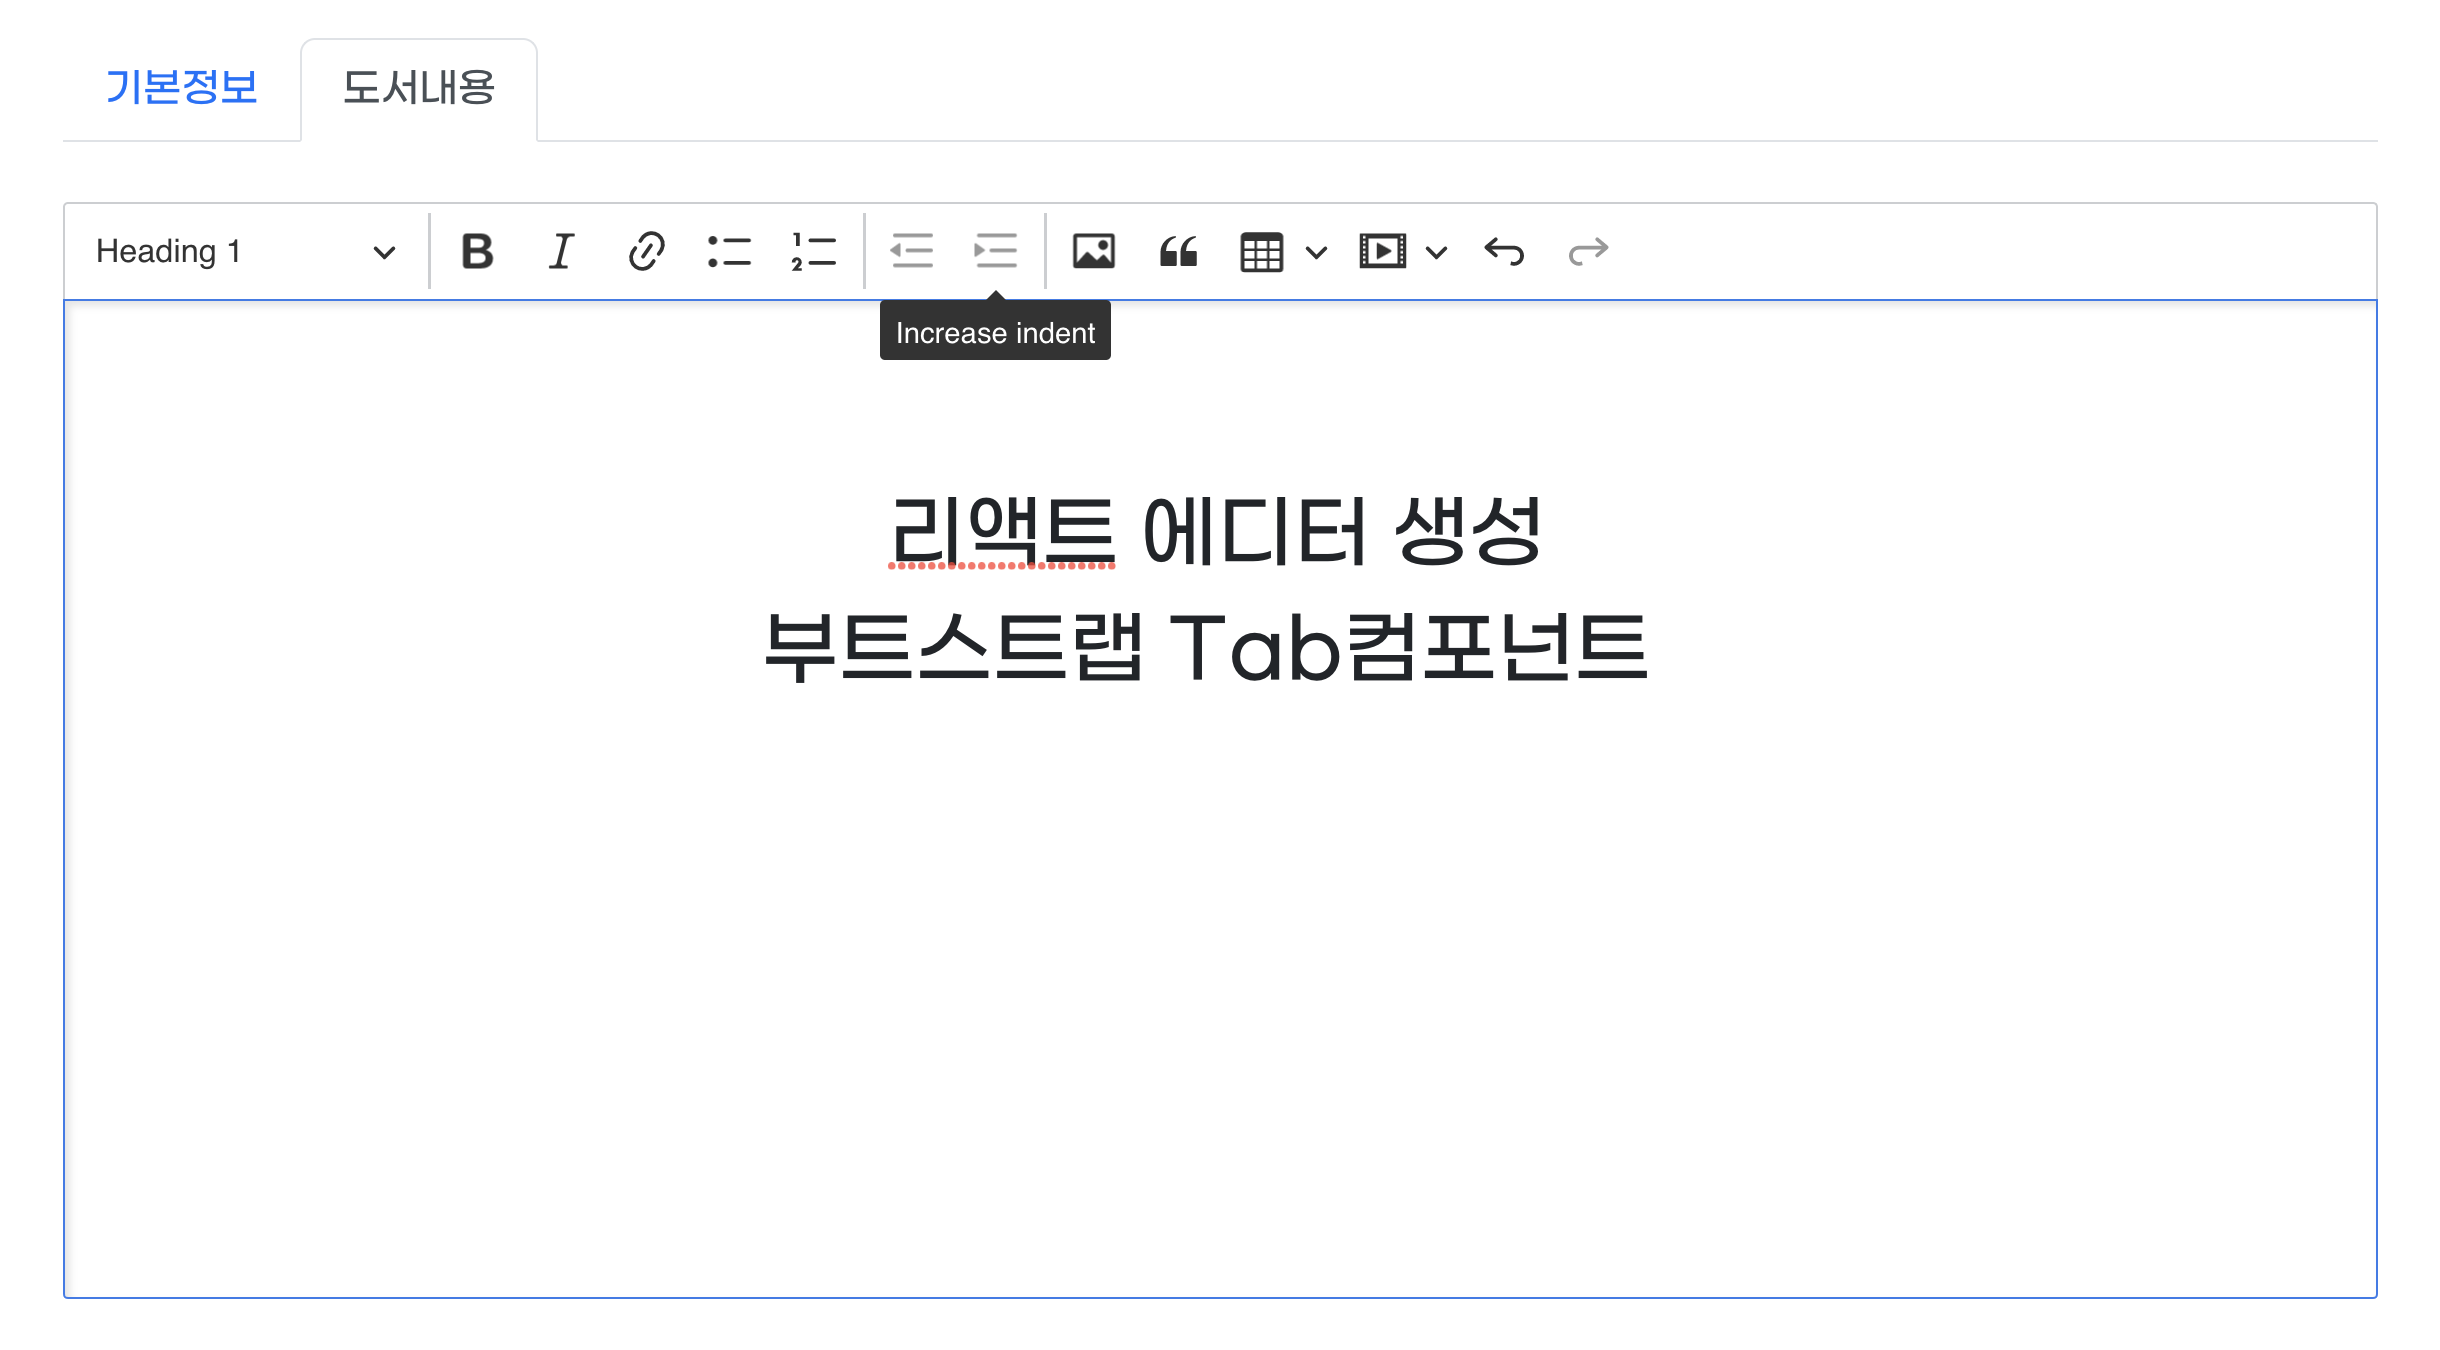This screenshot has height=1350, width=2440.
Task: Toggle italic formatting
Action: pos(561,251)
